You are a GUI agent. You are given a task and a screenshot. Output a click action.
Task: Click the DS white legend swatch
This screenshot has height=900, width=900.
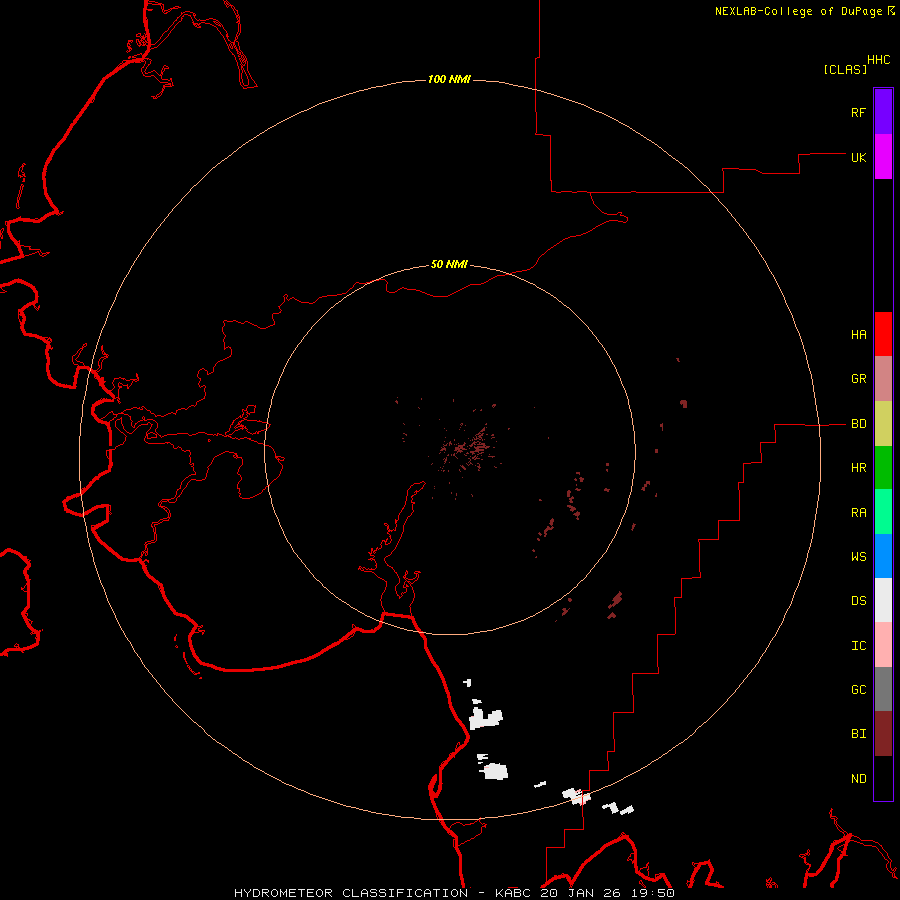pyautogui.click(x=883, y=600)
